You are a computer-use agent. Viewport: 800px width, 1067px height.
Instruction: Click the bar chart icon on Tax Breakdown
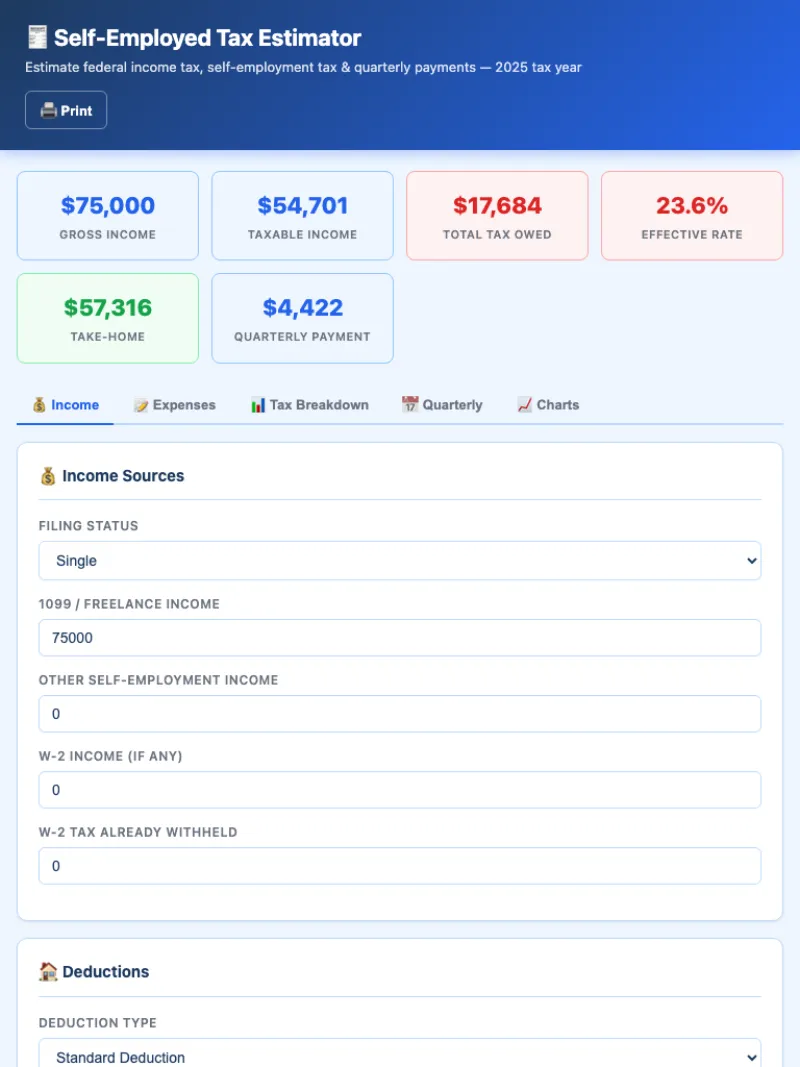click(258, 405)
